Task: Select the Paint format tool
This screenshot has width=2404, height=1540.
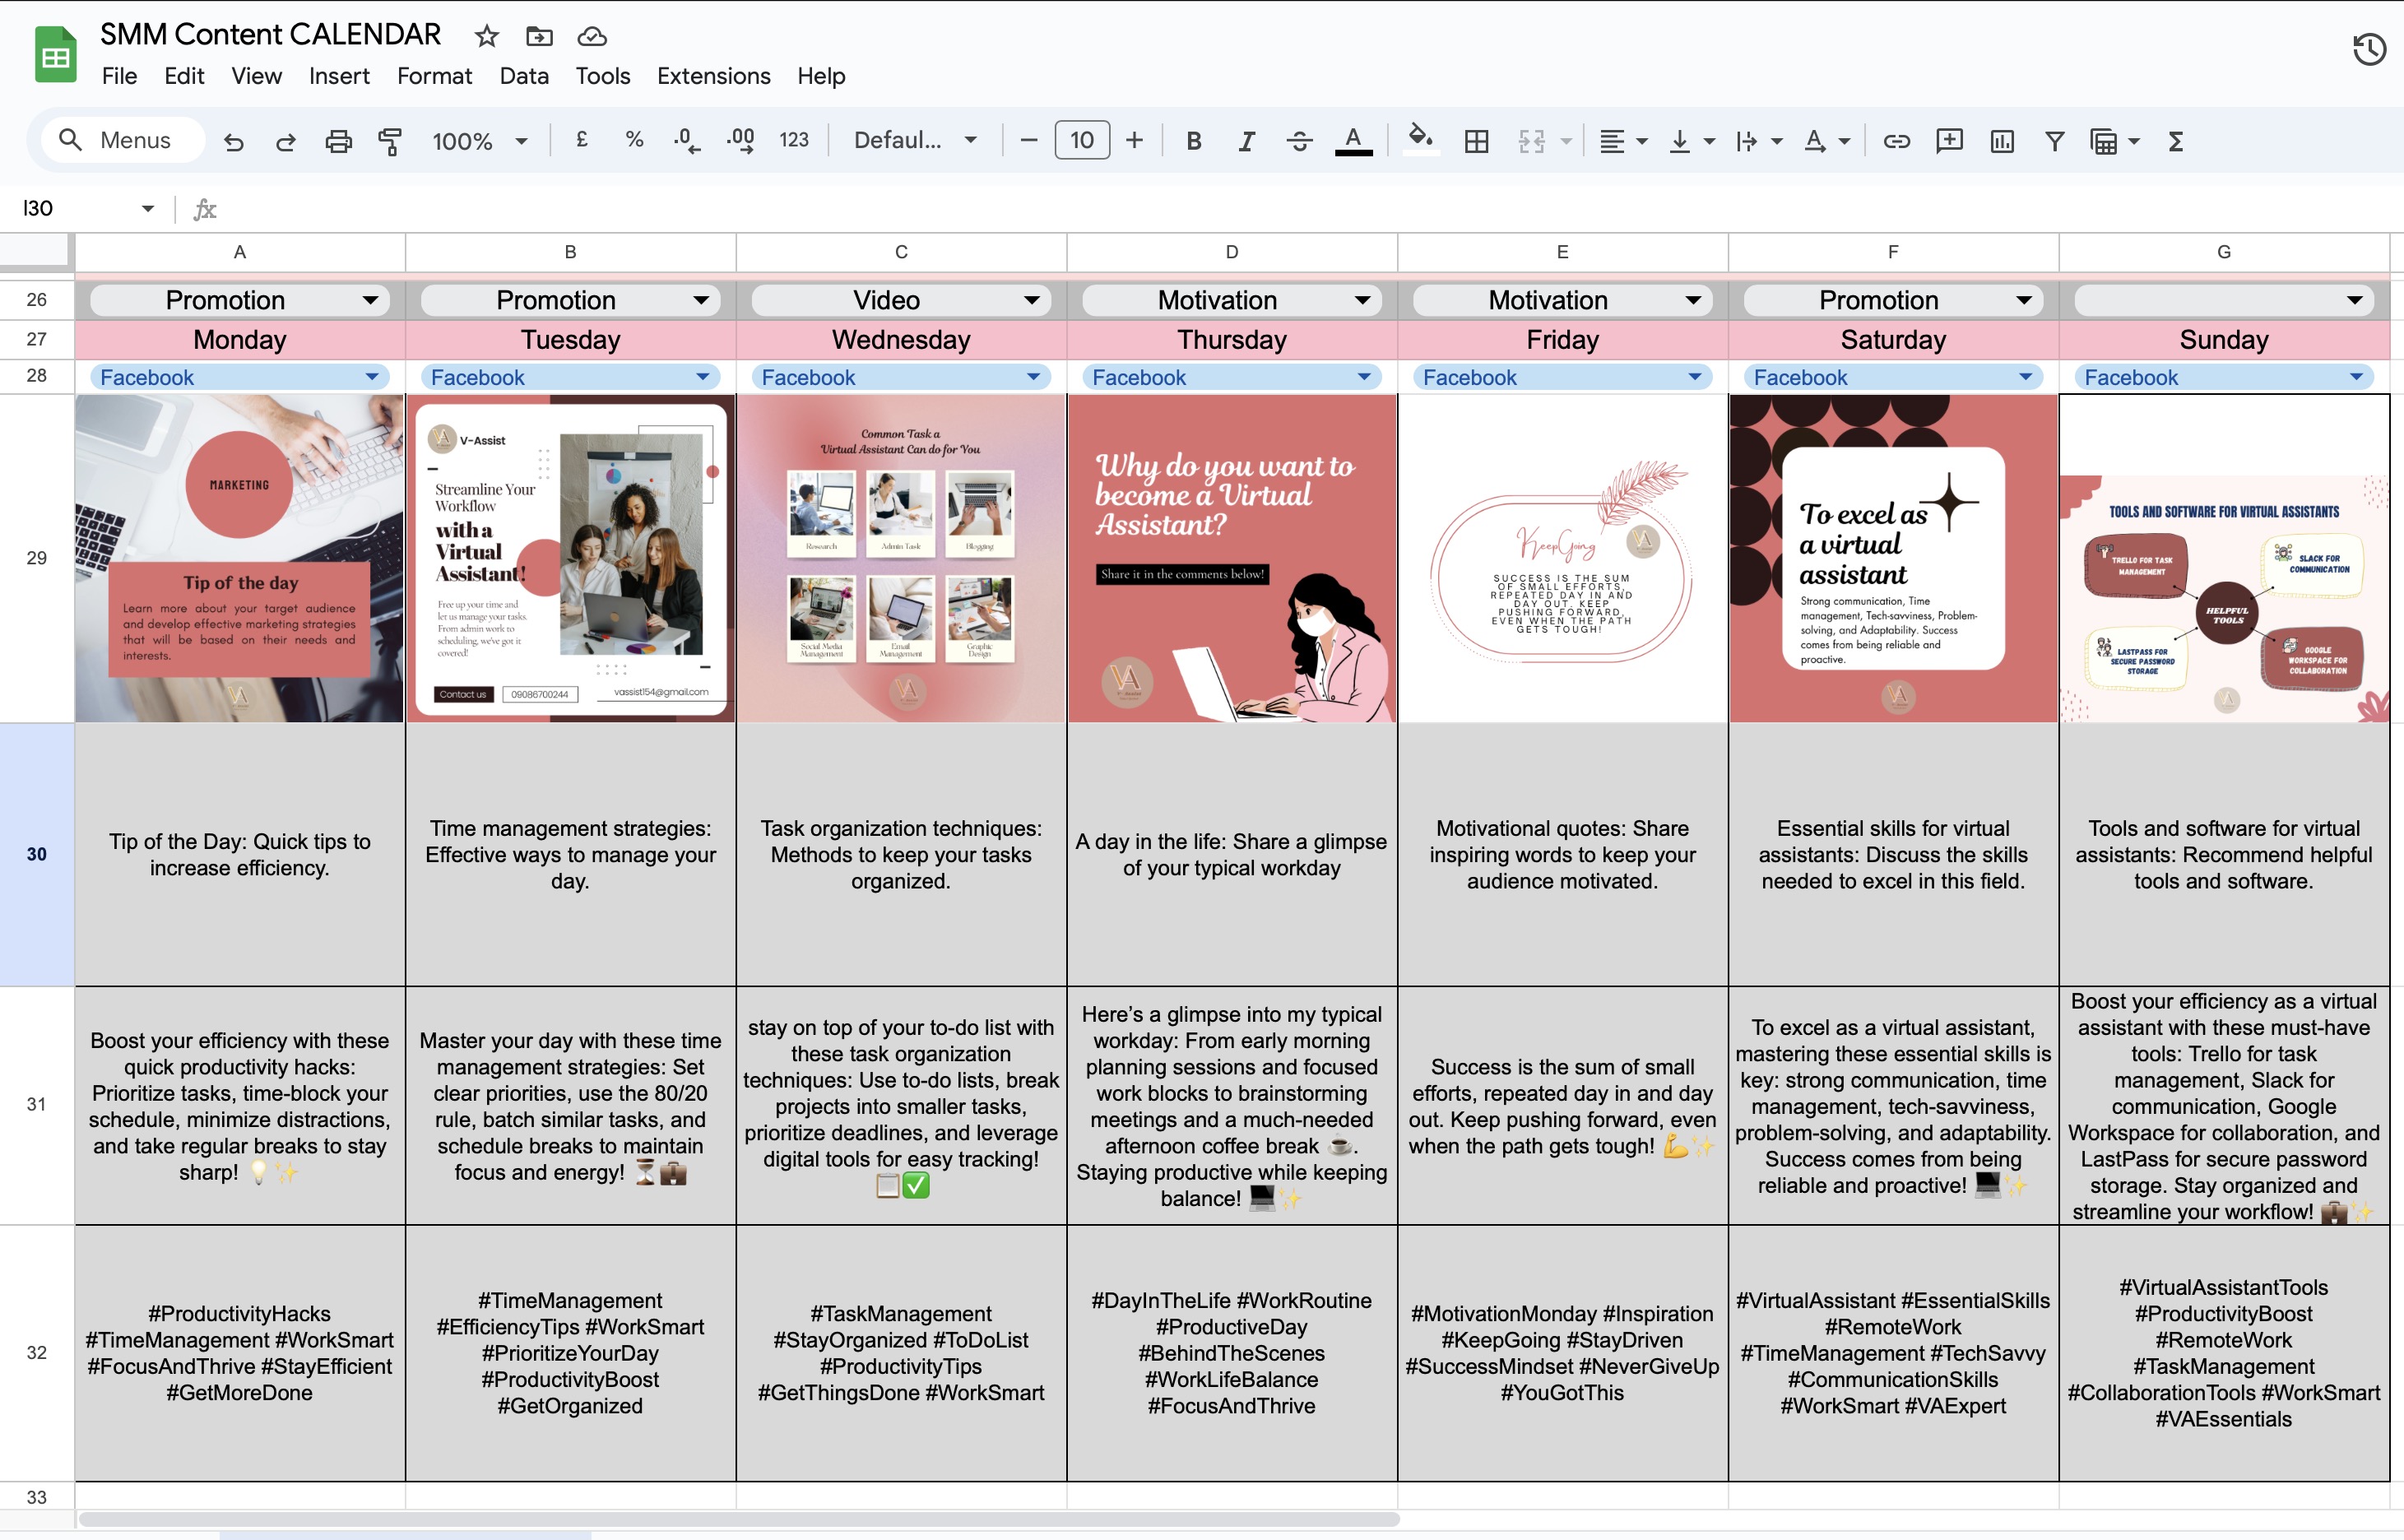Action: point(390,141)
